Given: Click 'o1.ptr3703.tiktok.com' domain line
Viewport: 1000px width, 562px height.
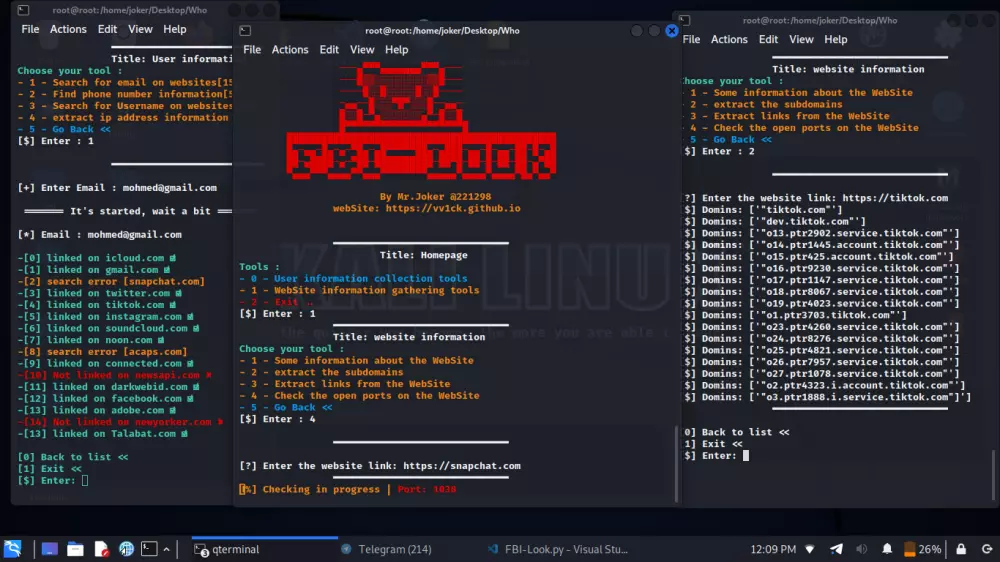Looking at the screenshot, I should 795,315.
